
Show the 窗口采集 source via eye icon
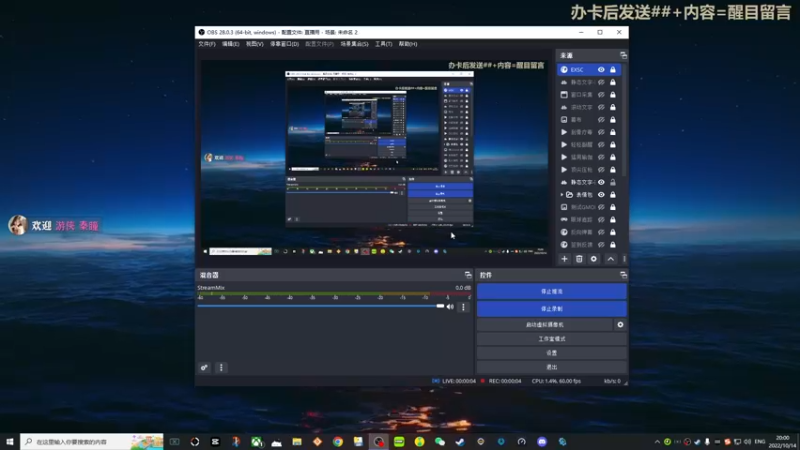pyautogui.click(x=601, y=94)
